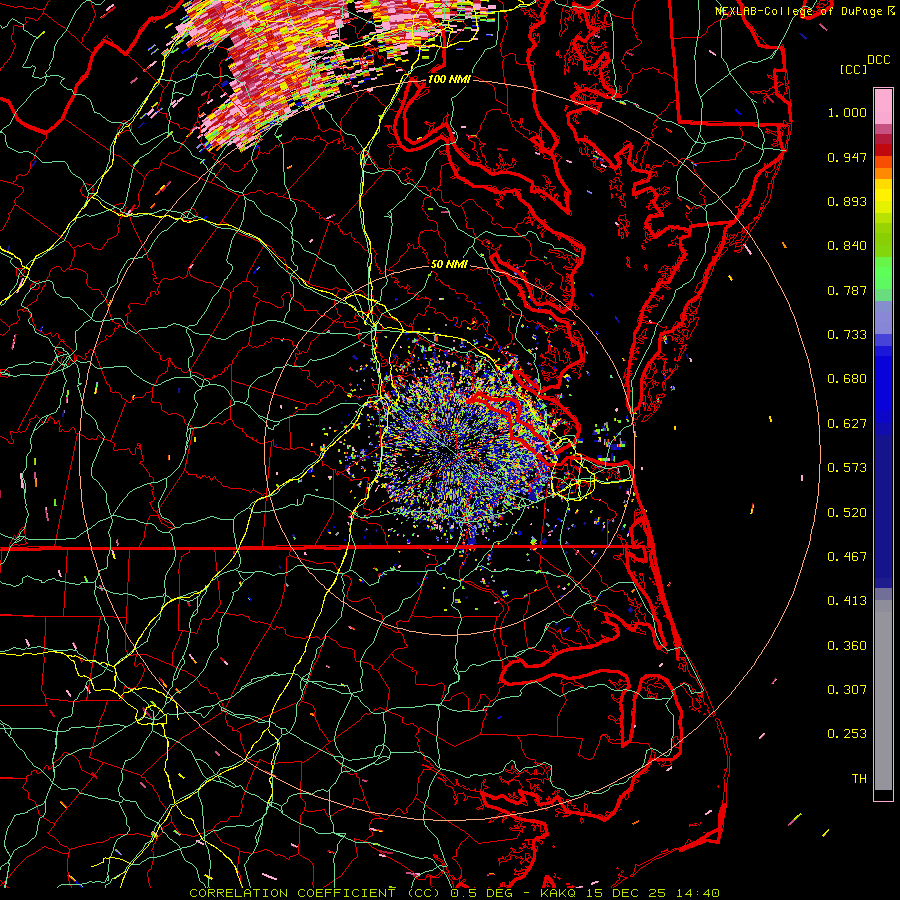Screen dimensions: 900x900
Task: Select the 0.680 scale value
Action: coord(847,379)
